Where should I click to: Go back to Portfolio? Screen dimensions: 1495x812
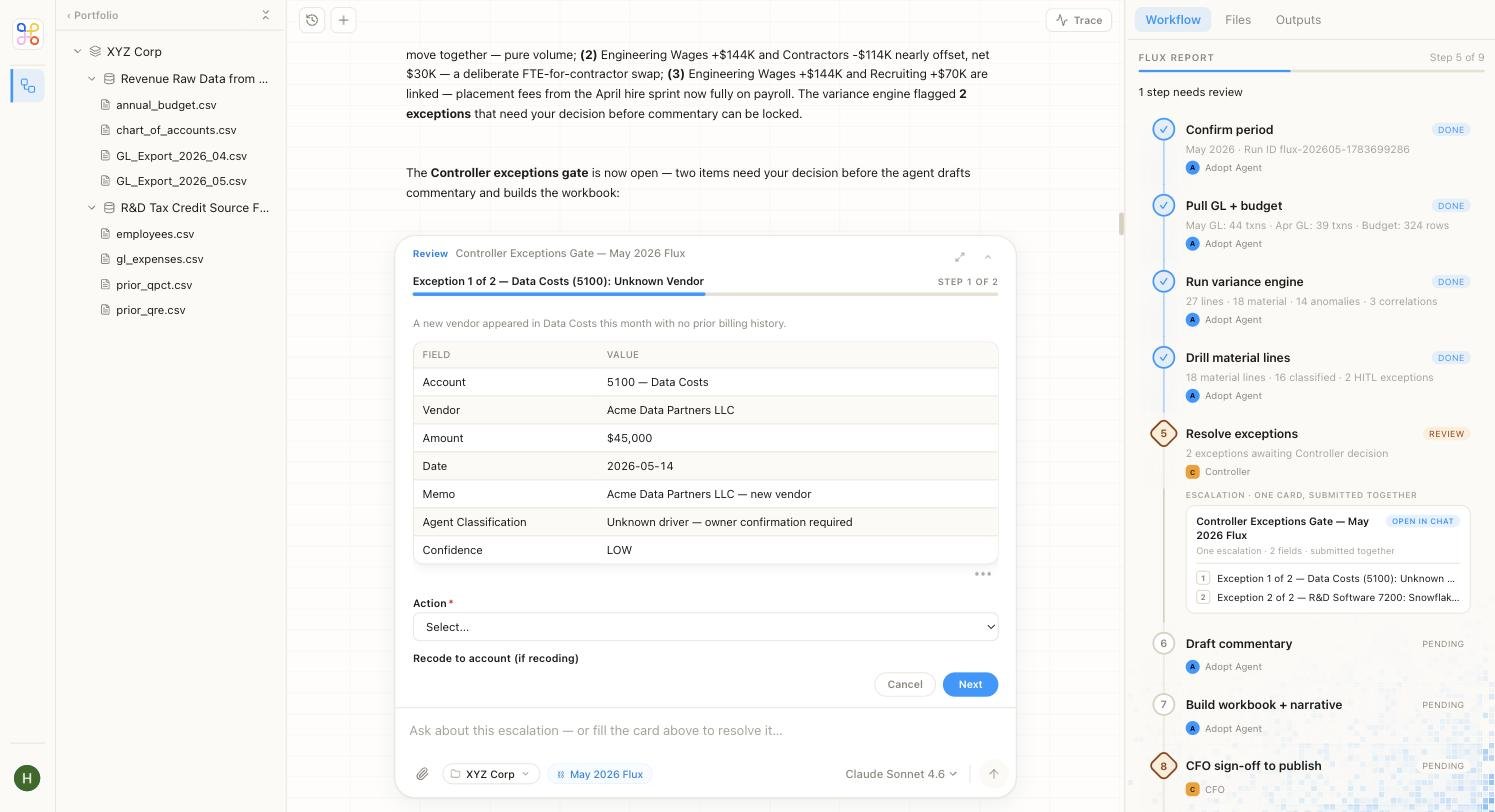click(x=92, y=15)
